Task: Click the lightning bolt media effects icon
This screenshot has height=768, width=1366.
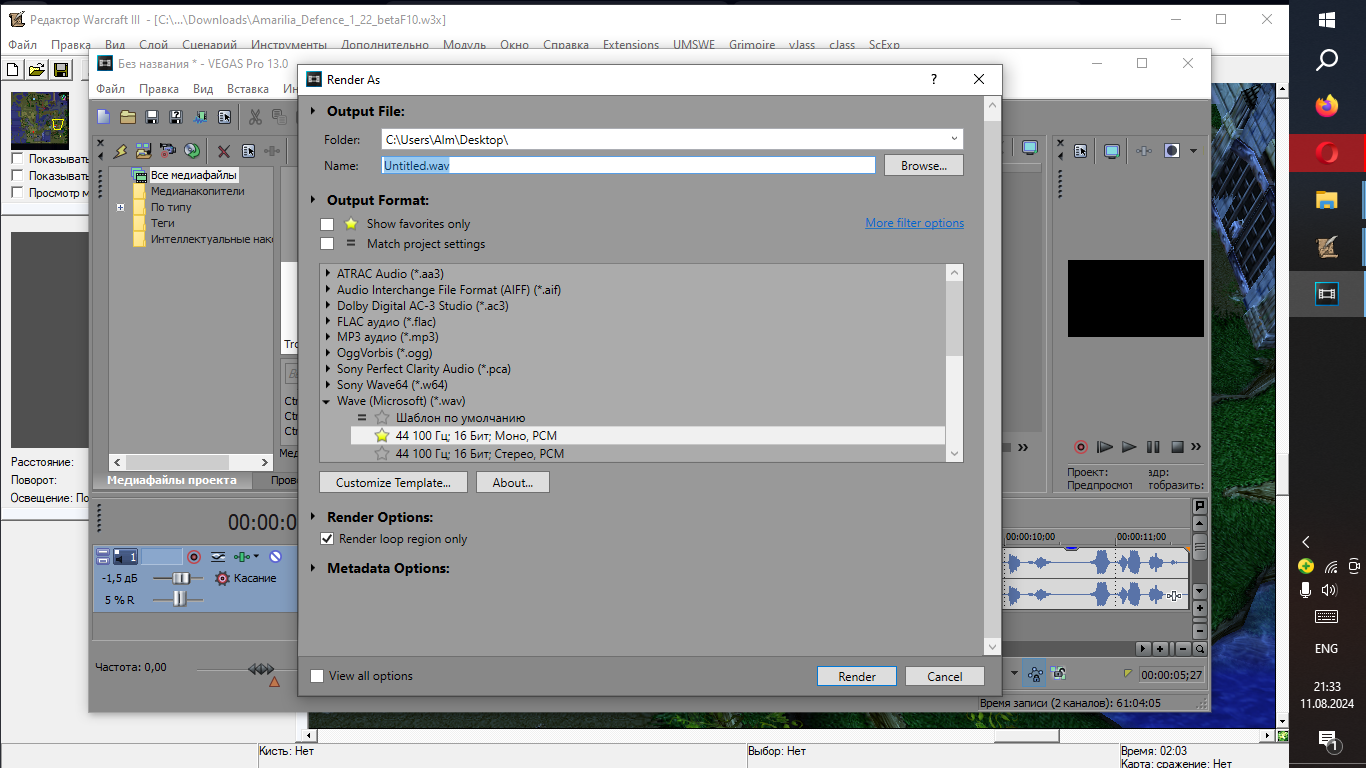Action: [120, 151]
